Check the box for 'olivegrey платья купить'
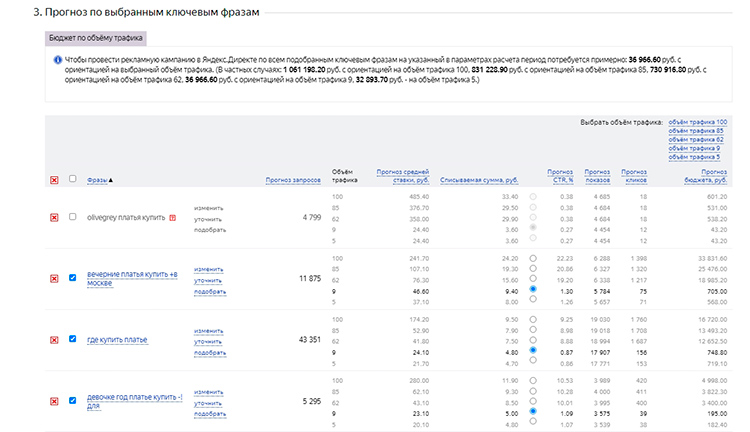Screen dimensions: 750x432 [72, 217]
